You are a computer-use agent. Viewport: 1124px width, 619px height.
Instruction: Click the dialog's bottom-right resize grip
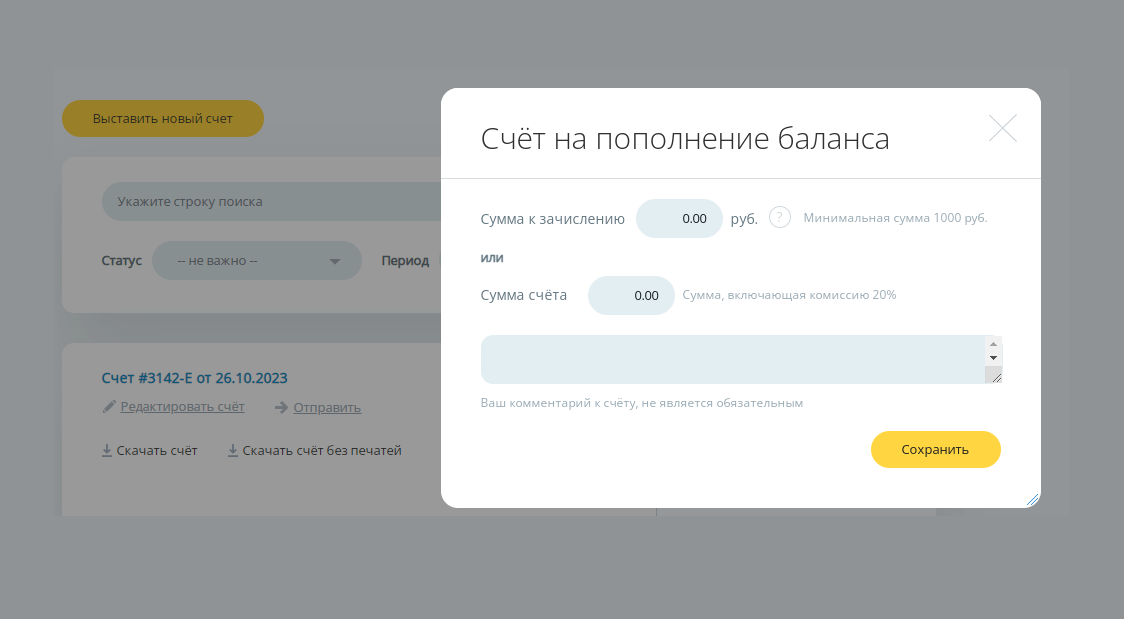click(1032, 499)
